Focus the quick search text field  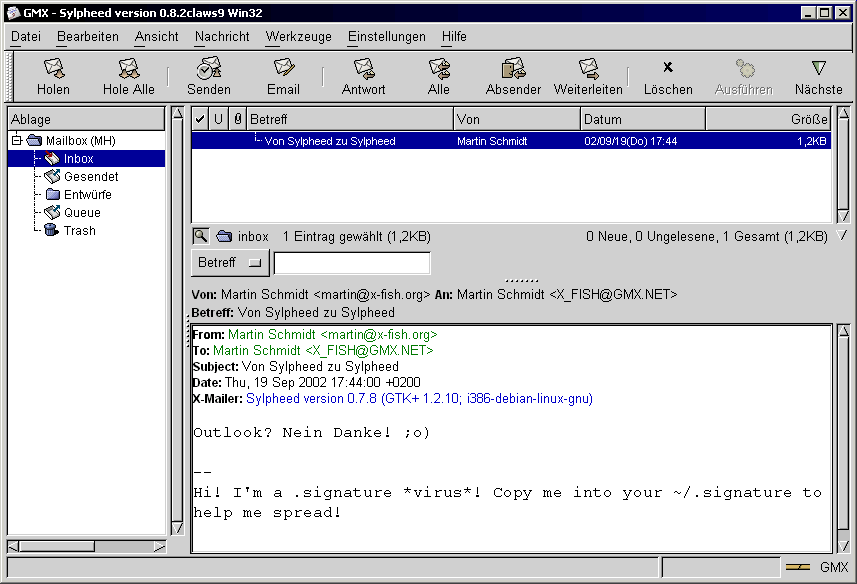click(352, 263)
